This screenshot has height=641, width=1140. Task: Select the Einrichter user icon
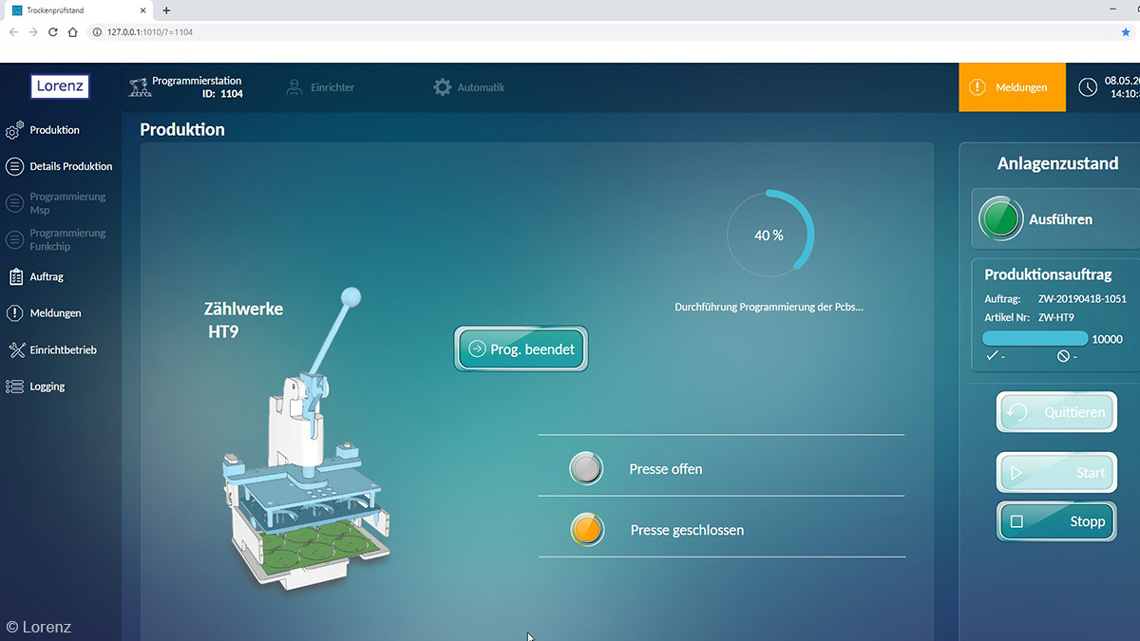pos(294,88)
